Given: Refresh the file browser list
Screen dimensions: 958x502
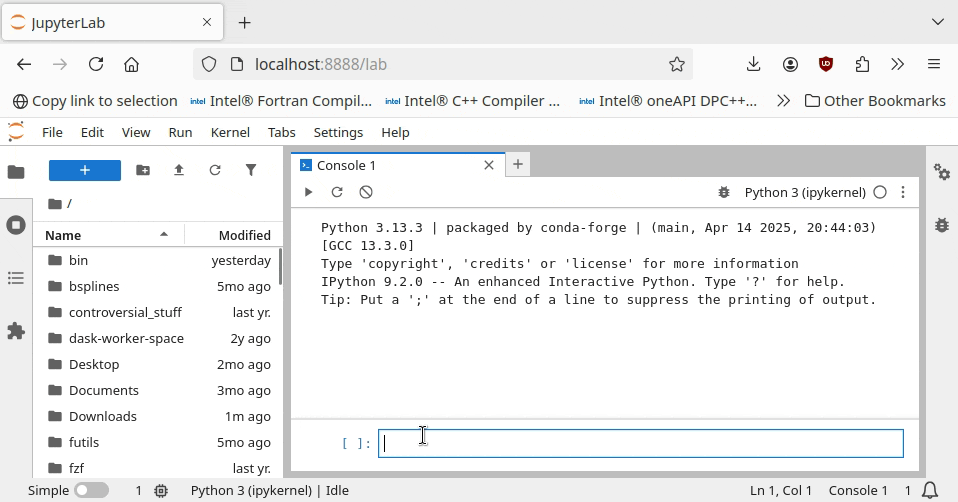Looking at the screenshot, I should point(214,170).
